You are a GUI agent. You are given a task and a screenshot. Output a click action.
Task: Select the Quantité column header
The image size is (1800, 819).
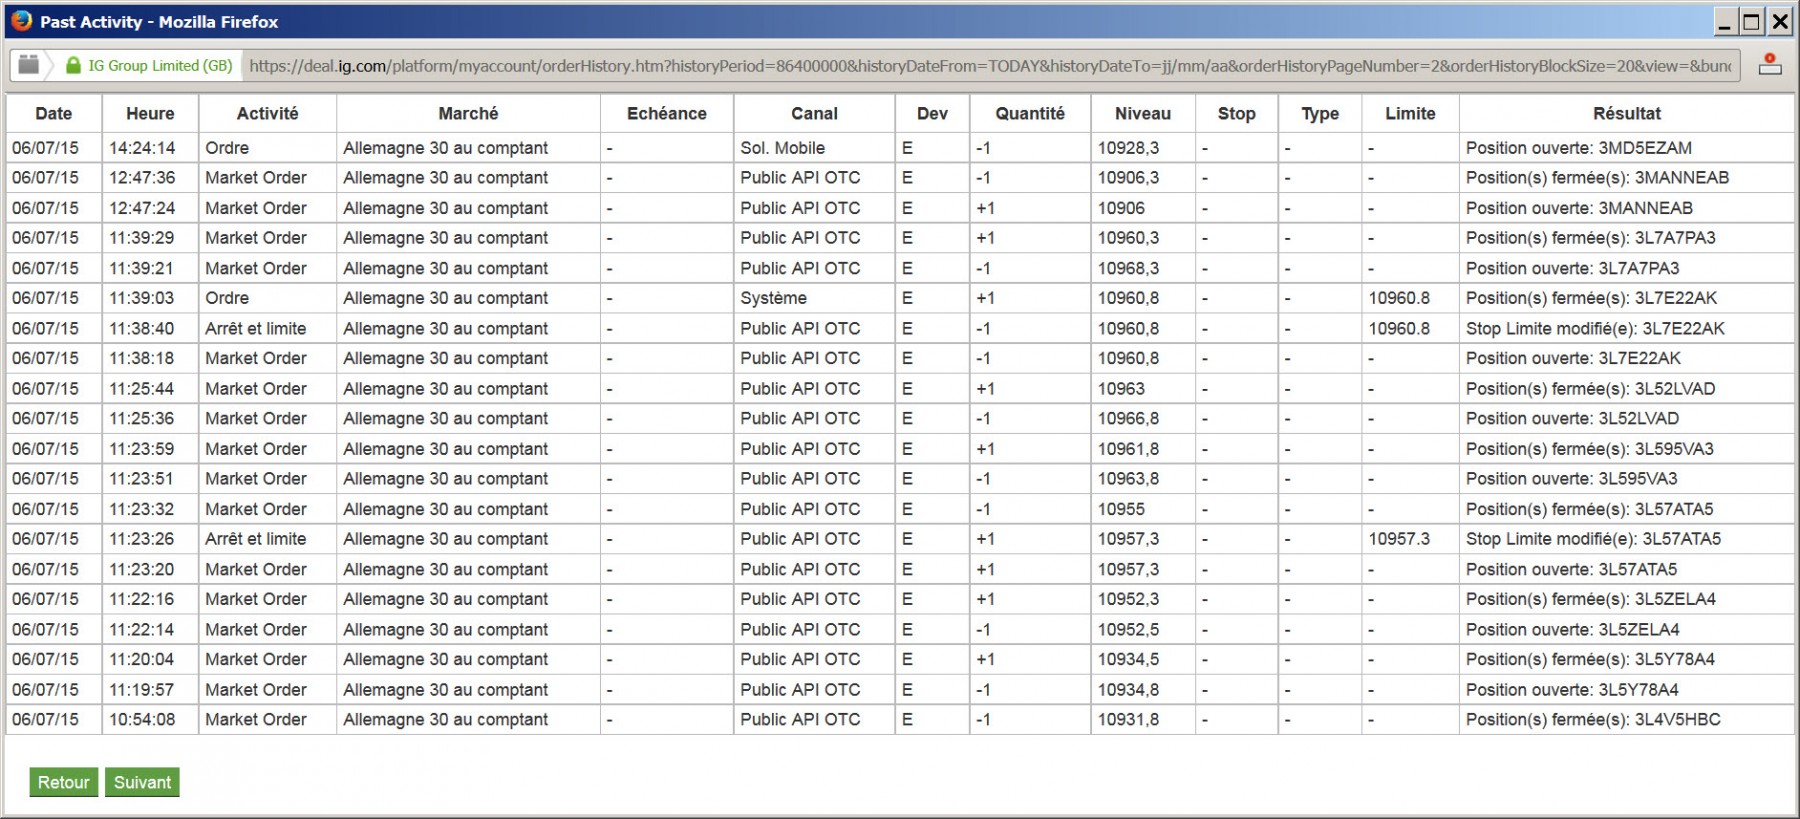[x=1030, y=114]
